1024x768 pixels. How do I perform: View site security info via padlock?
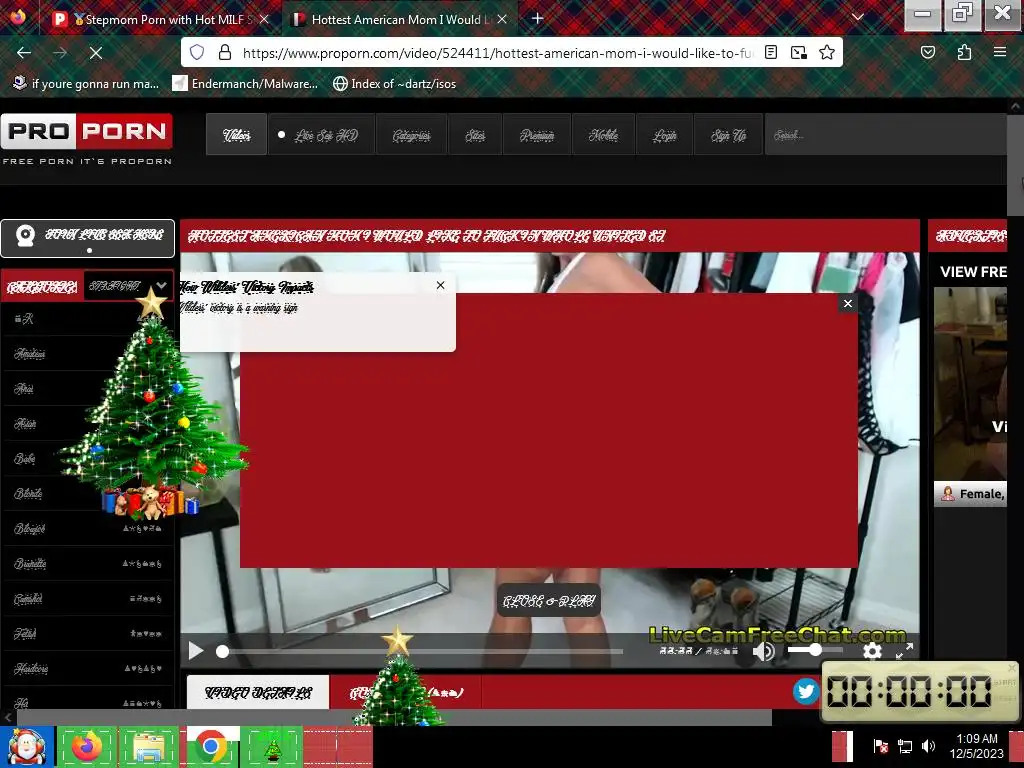point(225,52)
